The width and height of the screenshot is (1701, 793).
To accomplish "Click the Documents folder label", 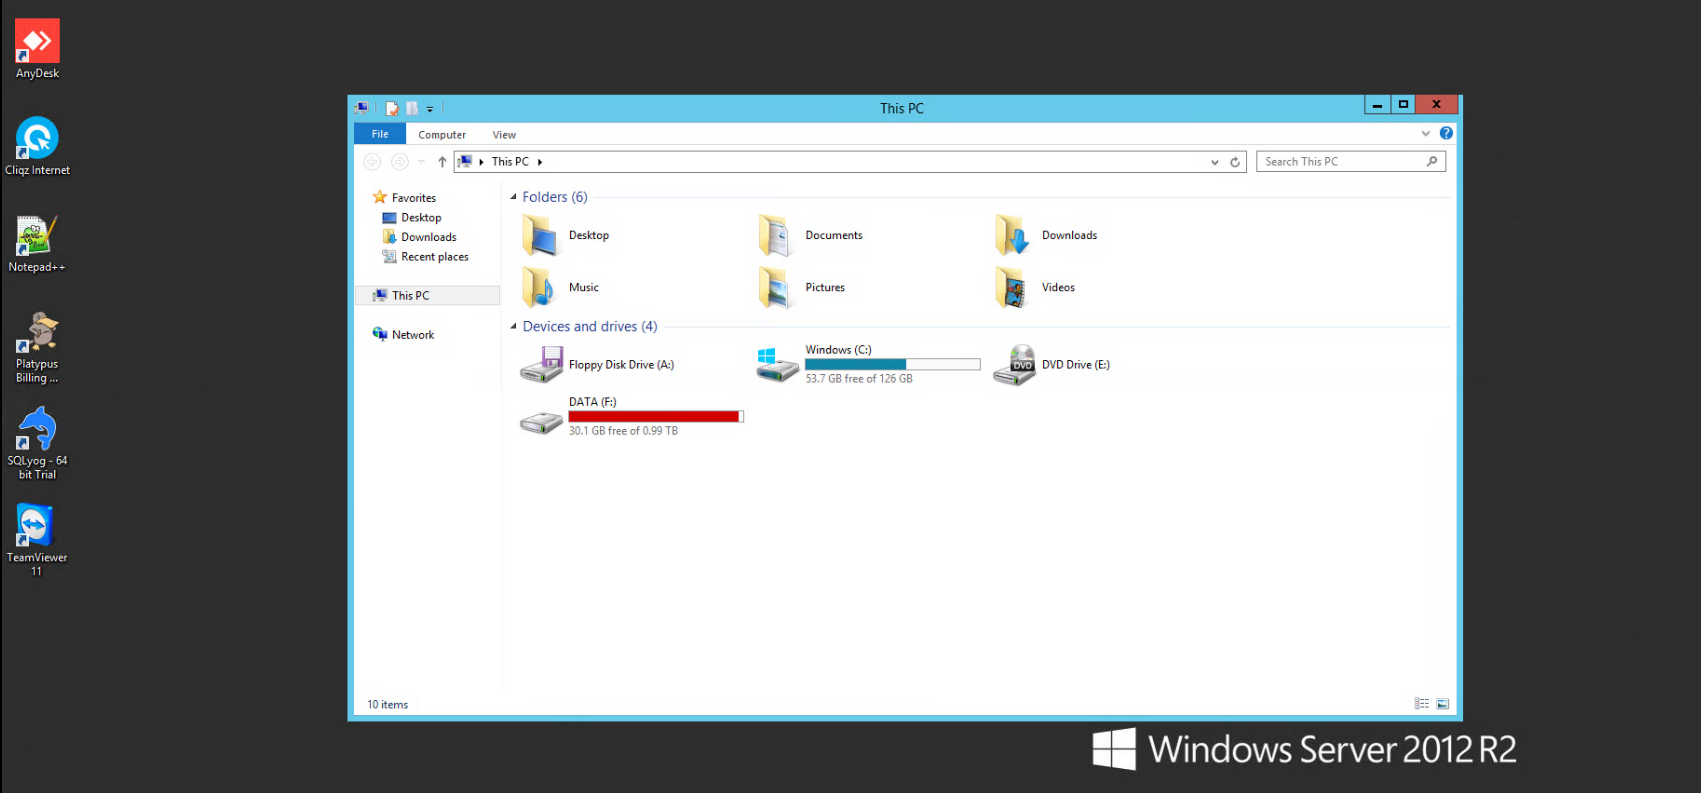I will coord(834,236).
